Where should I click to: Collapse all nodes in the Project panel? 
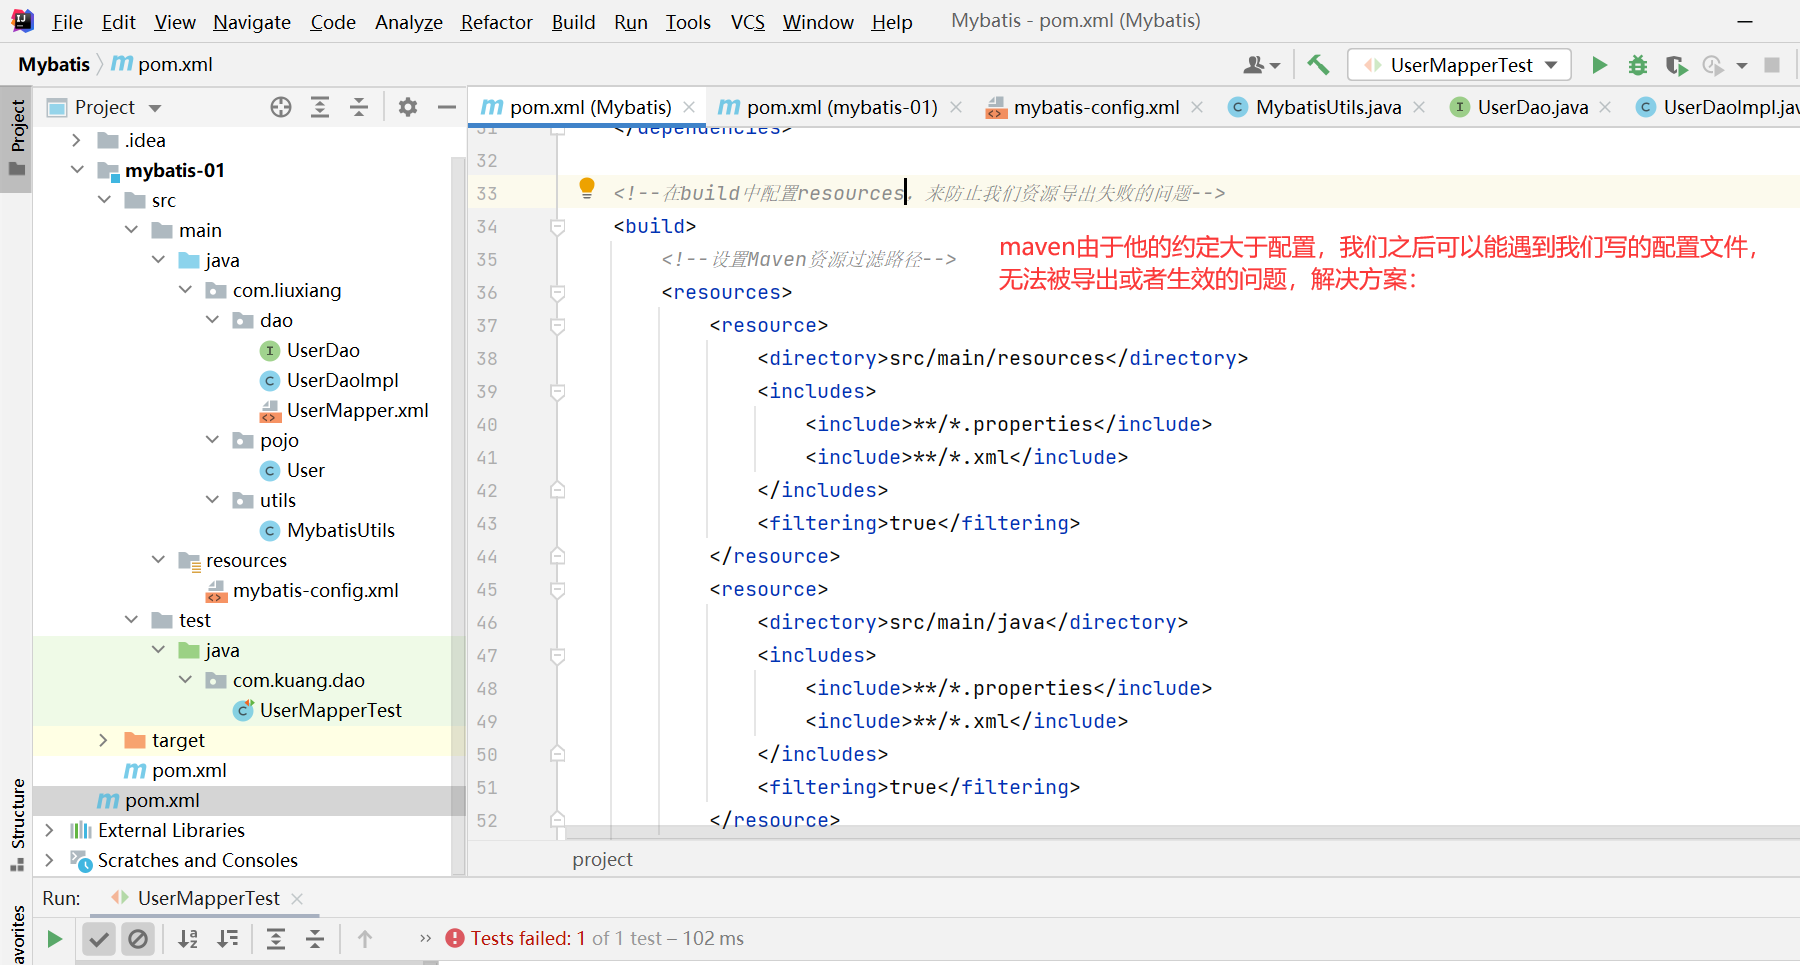pos(359,107)
